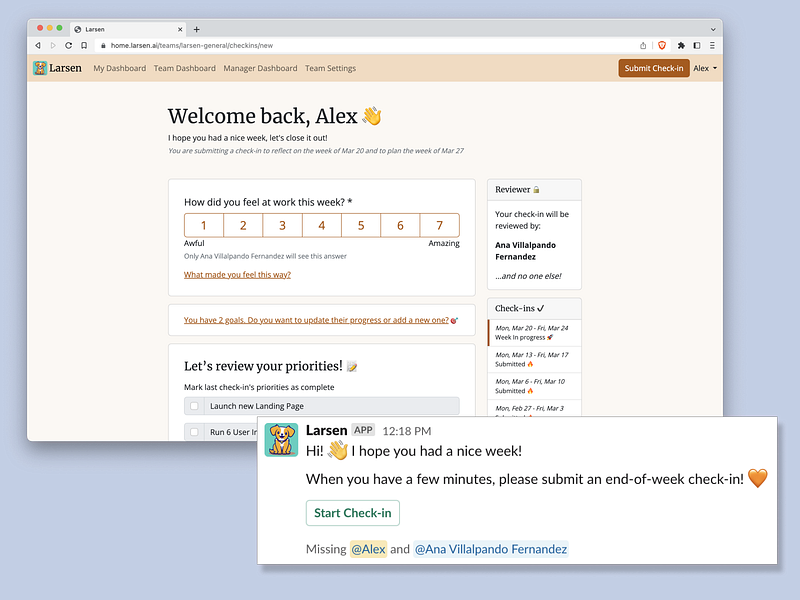
Task: Select the Larsen browser tab
Action: 129,30
